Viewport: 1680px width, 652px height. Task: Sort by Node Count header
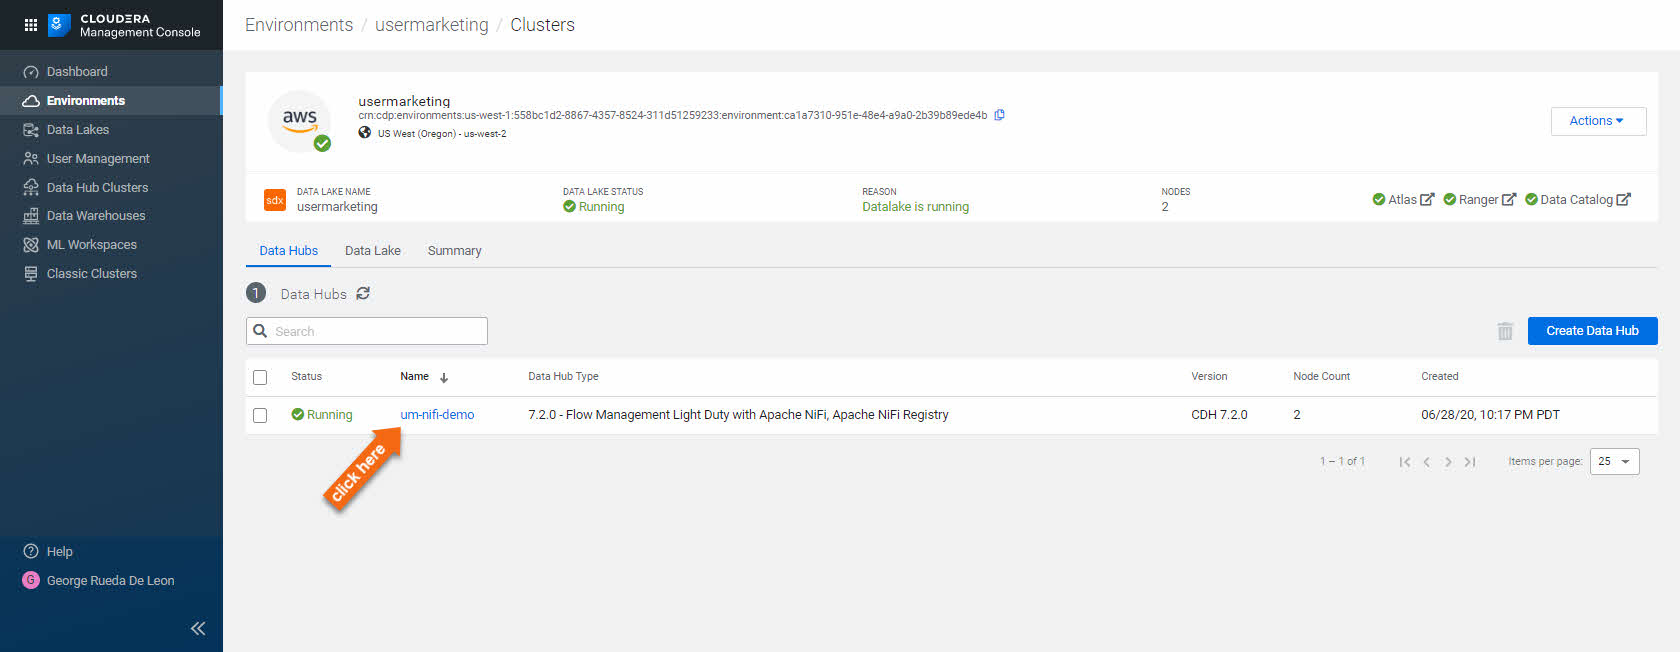(x=1321, y=377)
